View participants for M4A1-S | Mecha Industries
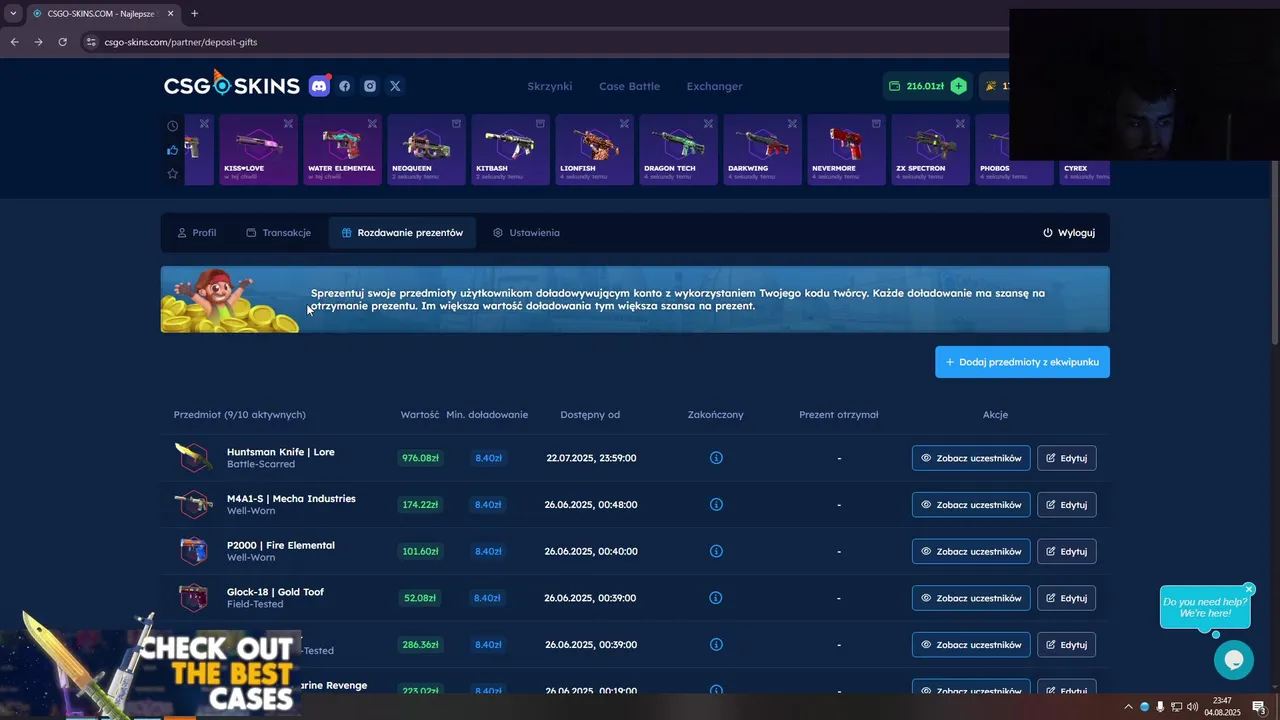Screen dimensions: 1280x720 (x=971, y=505)
